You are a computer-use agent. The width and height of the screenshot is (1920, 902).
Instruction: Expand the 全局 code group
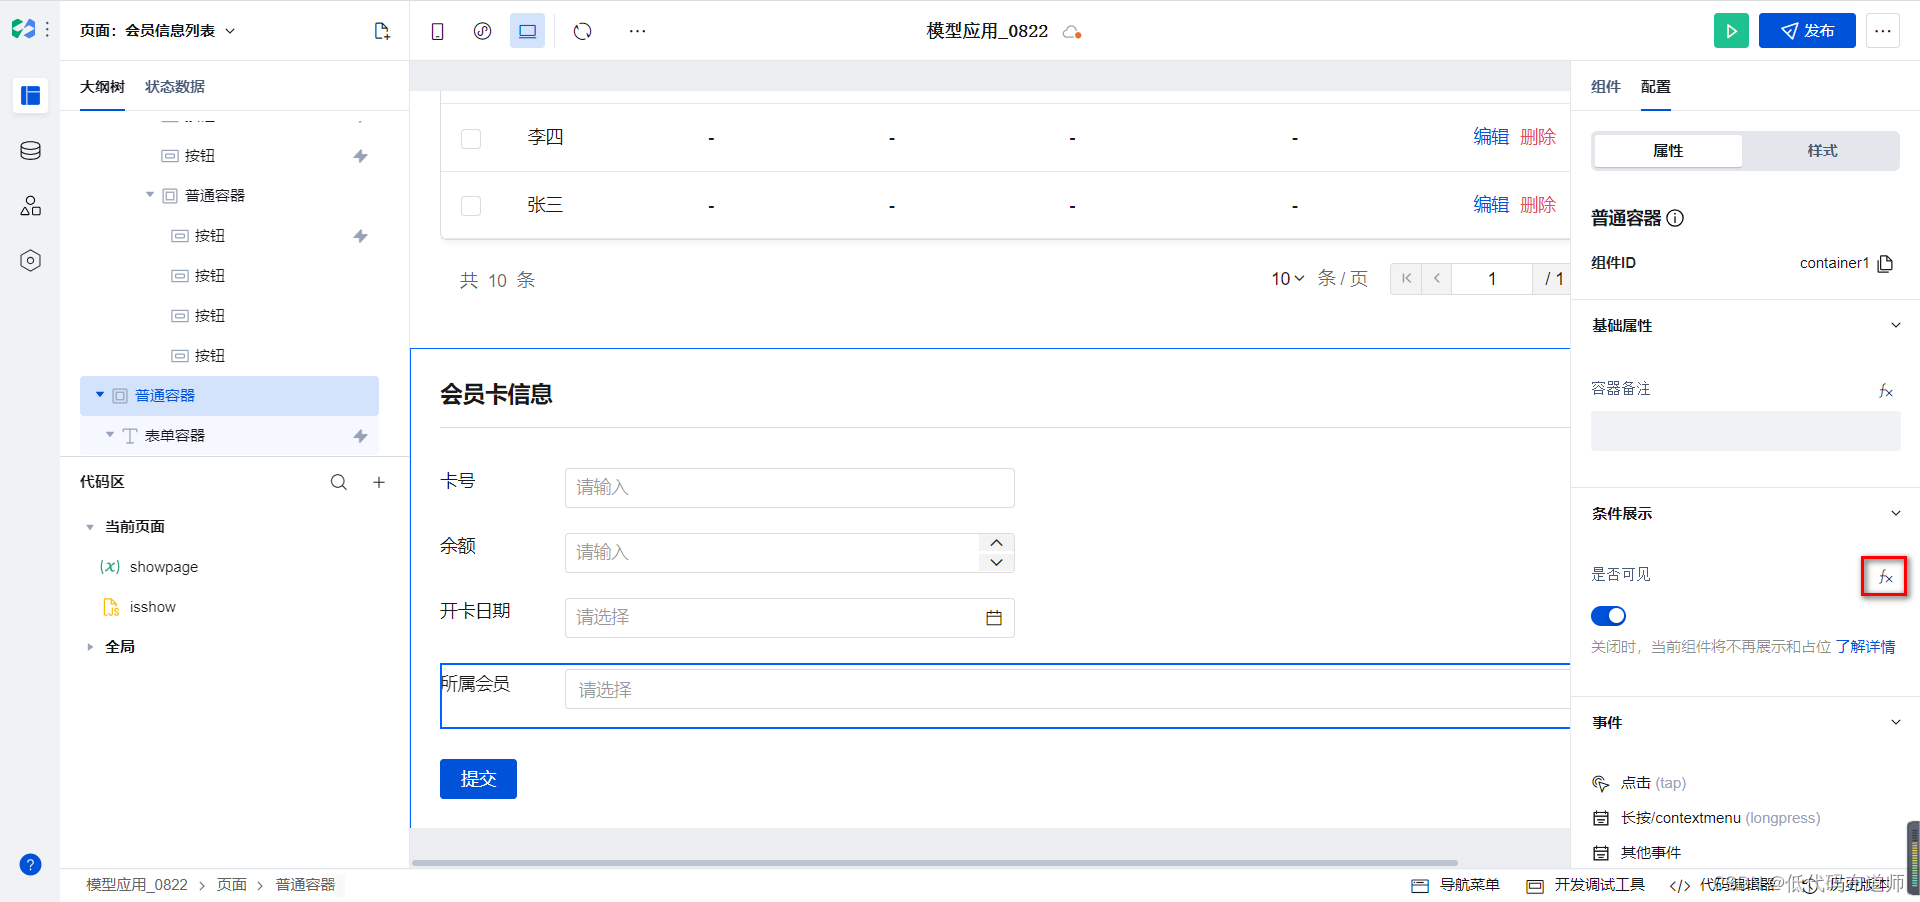pos(90,647)
